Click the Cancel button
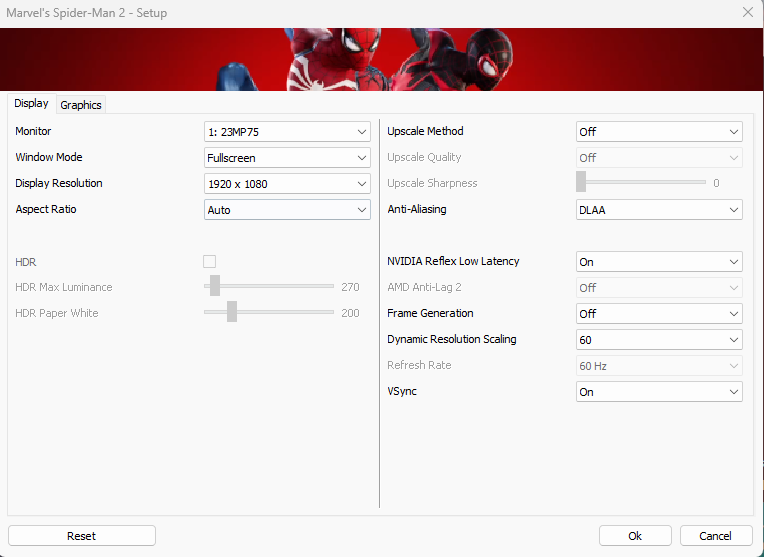The image size is (764, 557). tap(716, 536)
